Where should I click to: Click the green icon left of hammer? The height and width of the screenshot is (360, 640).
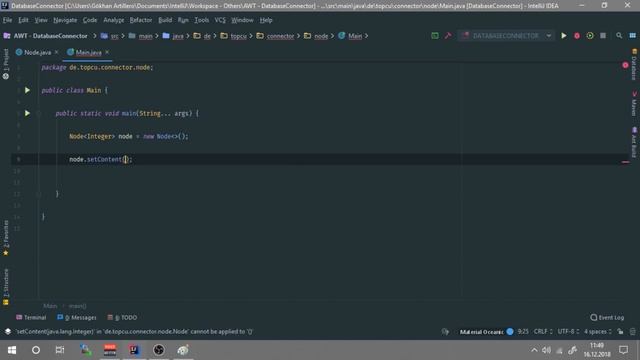click(435, 36)
